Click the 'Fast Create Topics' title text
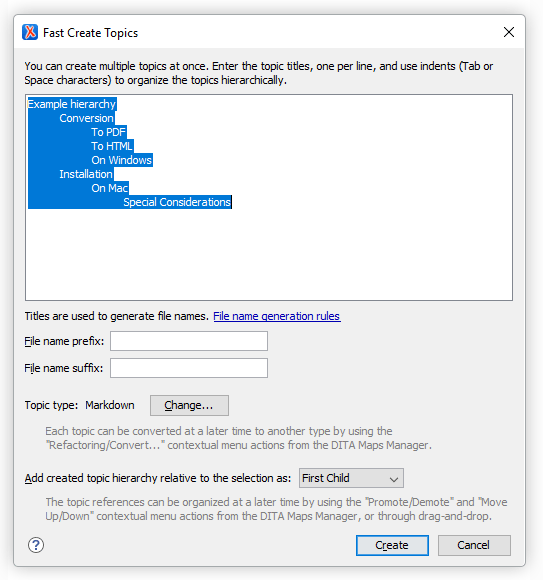 click(91, 33)
